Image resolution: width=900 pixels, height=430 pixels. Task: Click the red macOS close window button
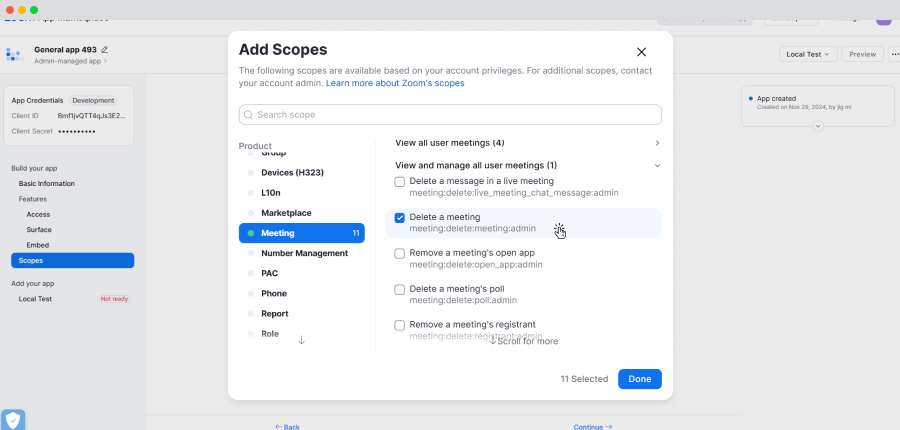point(10,10)
